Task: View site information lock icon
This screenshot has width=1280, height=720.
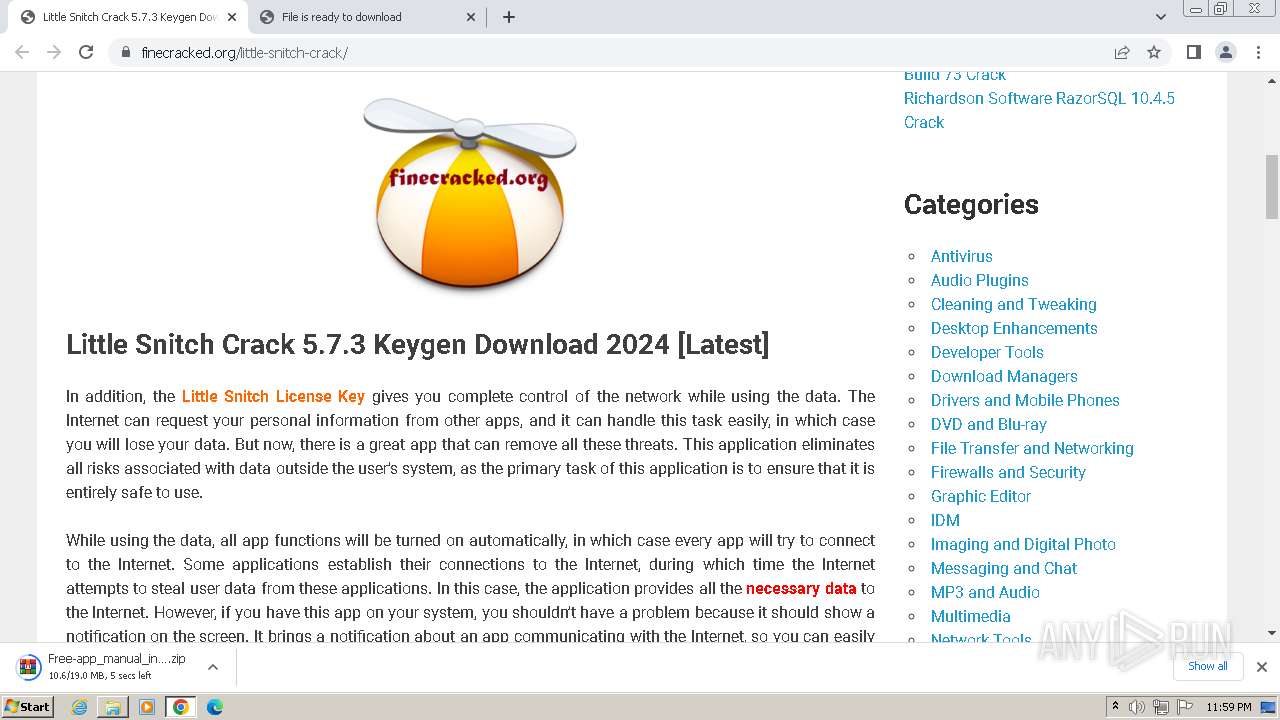Action: pyautogui.click(x=125, y=52)
